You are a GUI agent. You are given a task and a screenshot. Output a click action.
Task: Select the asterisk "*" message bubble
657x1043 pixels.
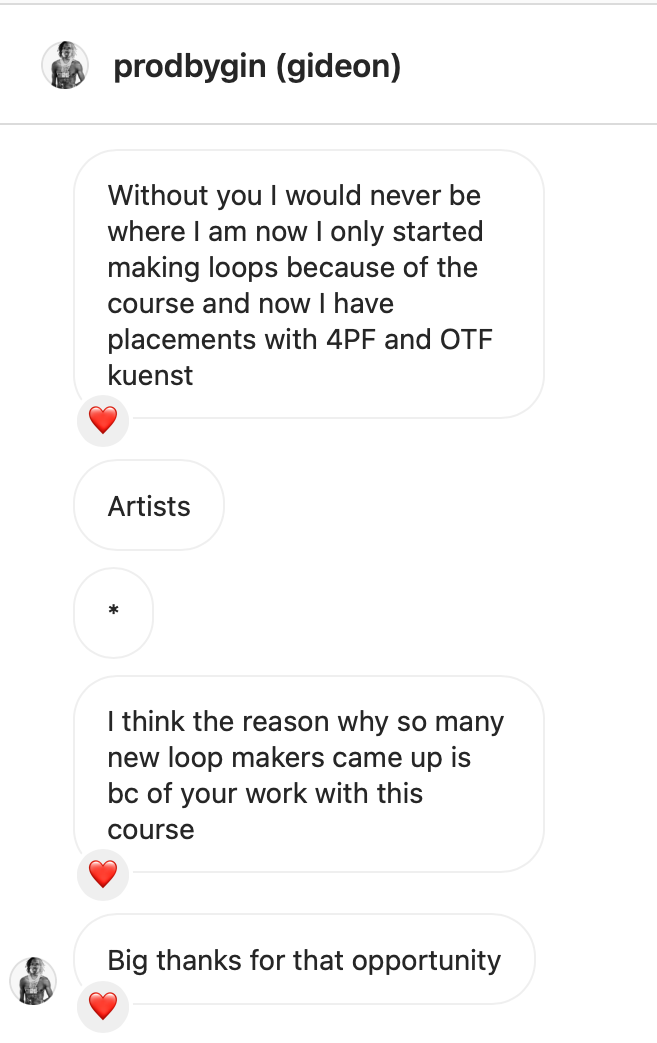[x=113, y=612]
